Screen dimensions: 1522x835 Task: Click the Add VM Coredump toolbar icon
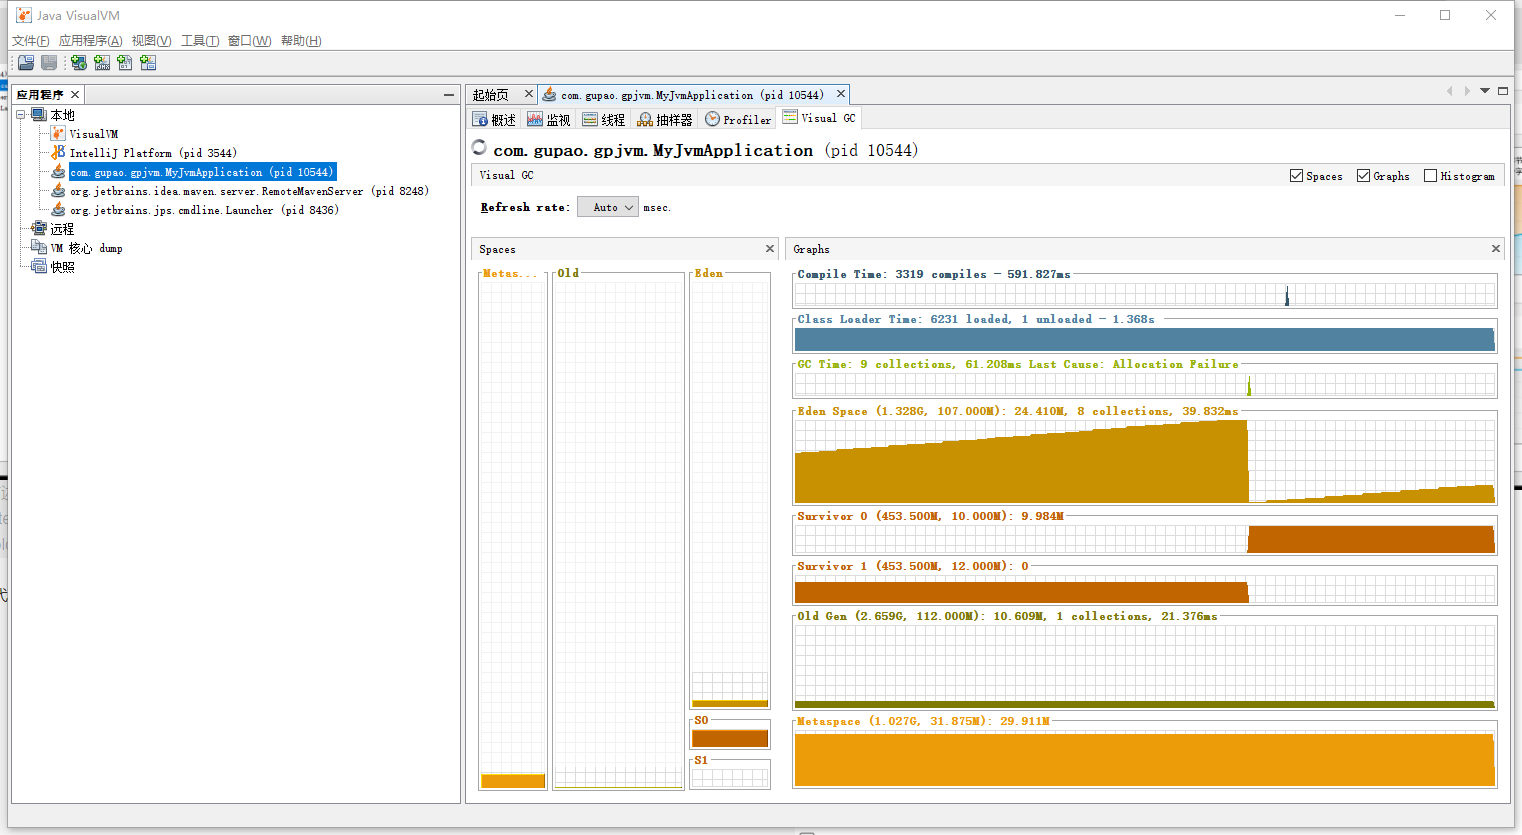coord(125,62)
